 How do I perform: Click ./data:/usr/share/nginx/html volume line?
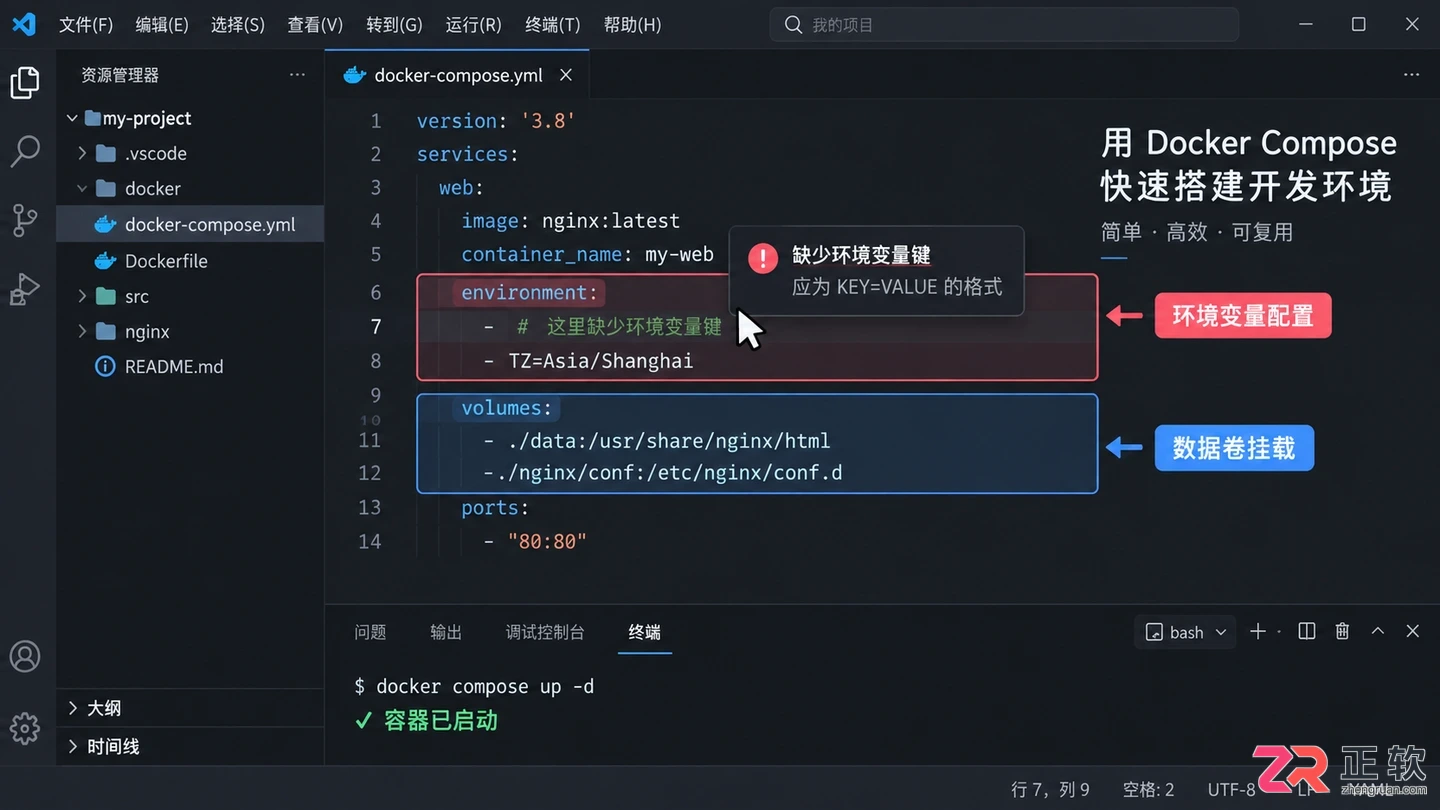tap(656, 441)
